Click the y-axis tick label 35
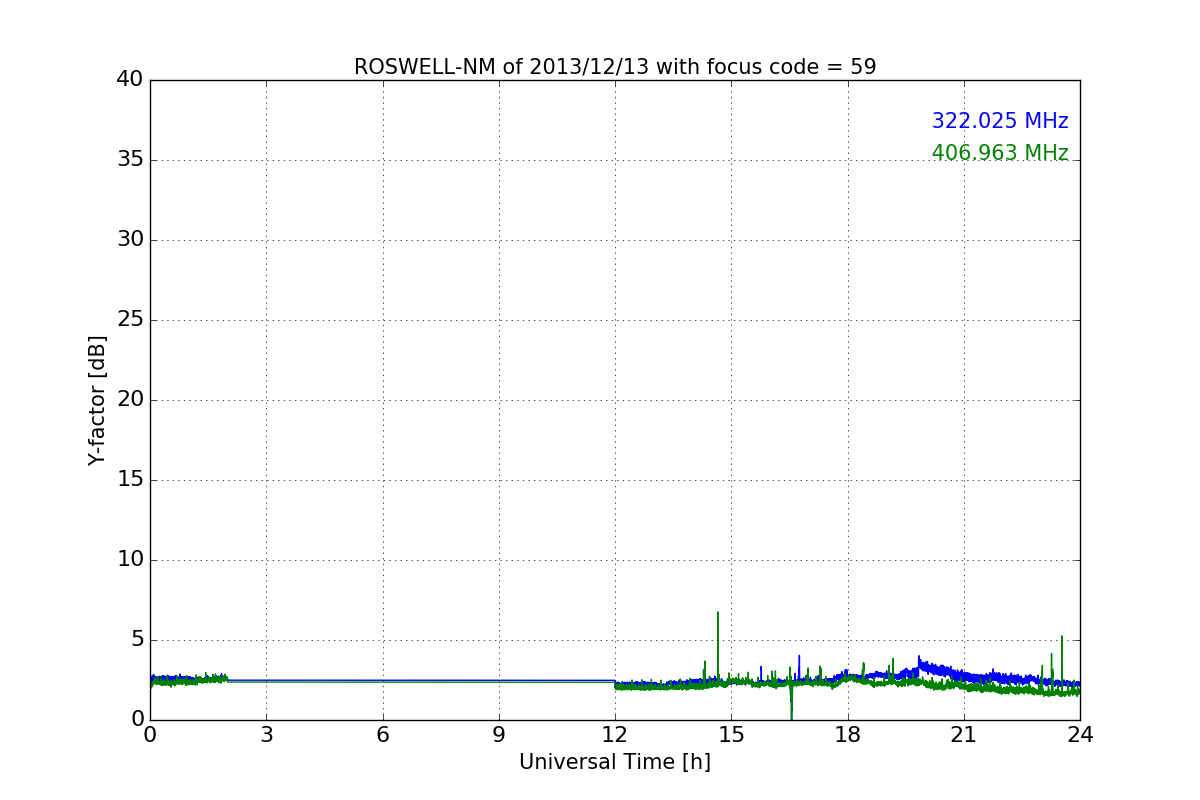Image resolution: width=1200 pixels, height=800 pixels. [x=130, y=160]
